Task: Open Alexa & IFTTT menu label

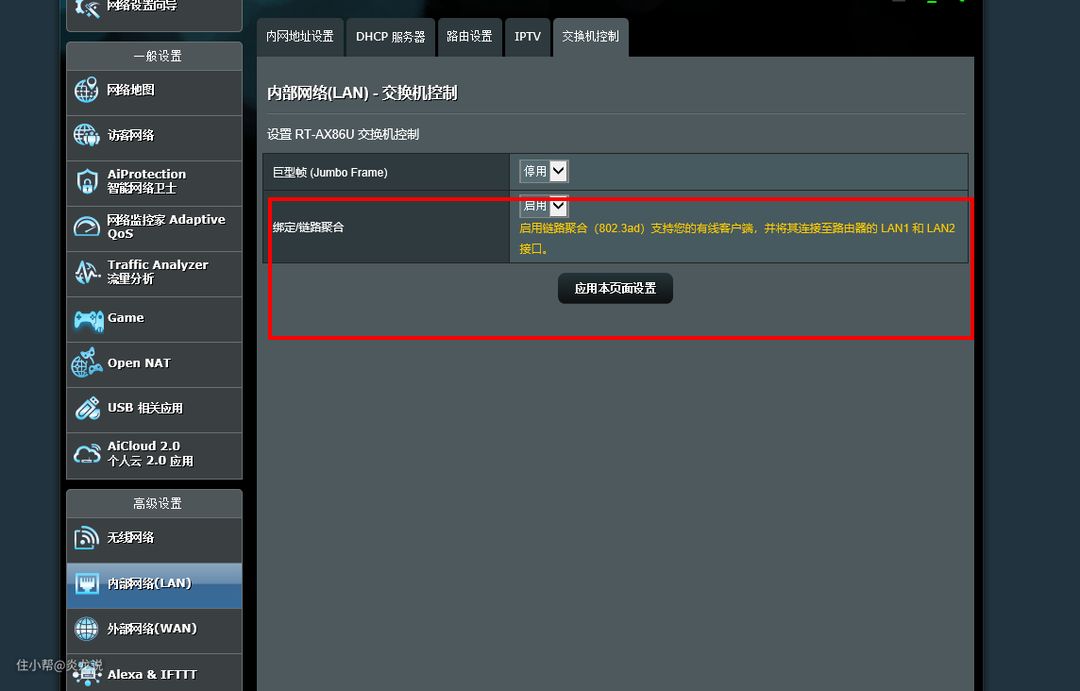Action: point(152,674)
